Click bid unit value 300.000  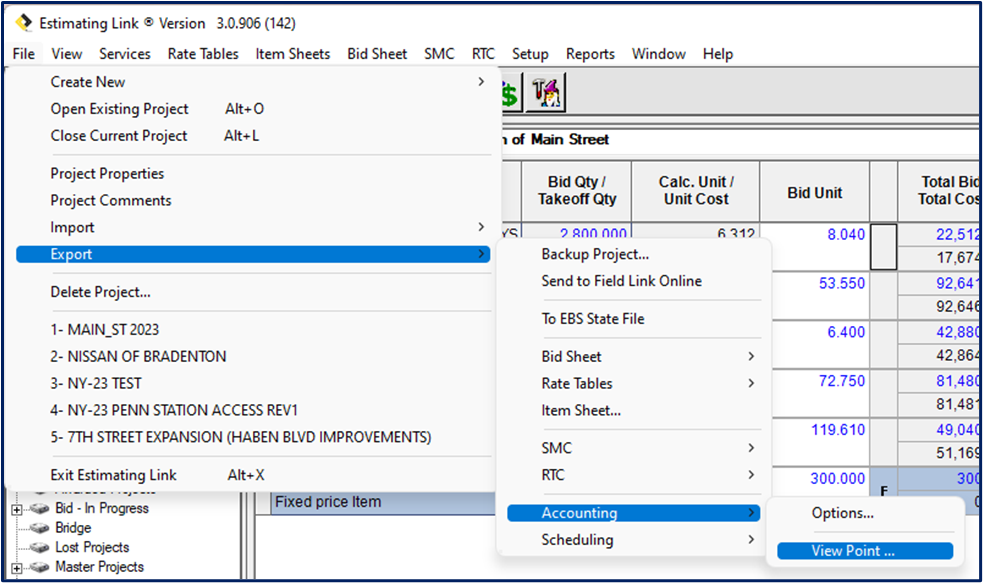[838, 479]
